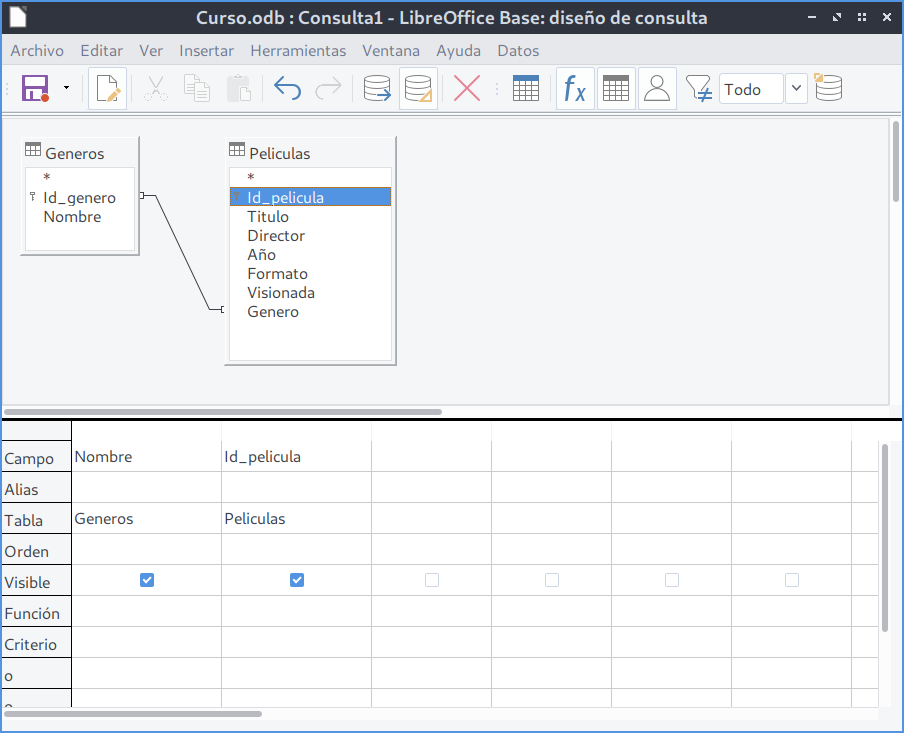Click the Paste clipboard icon
This screenshot has height=733, width=904.
pos(239,89)
